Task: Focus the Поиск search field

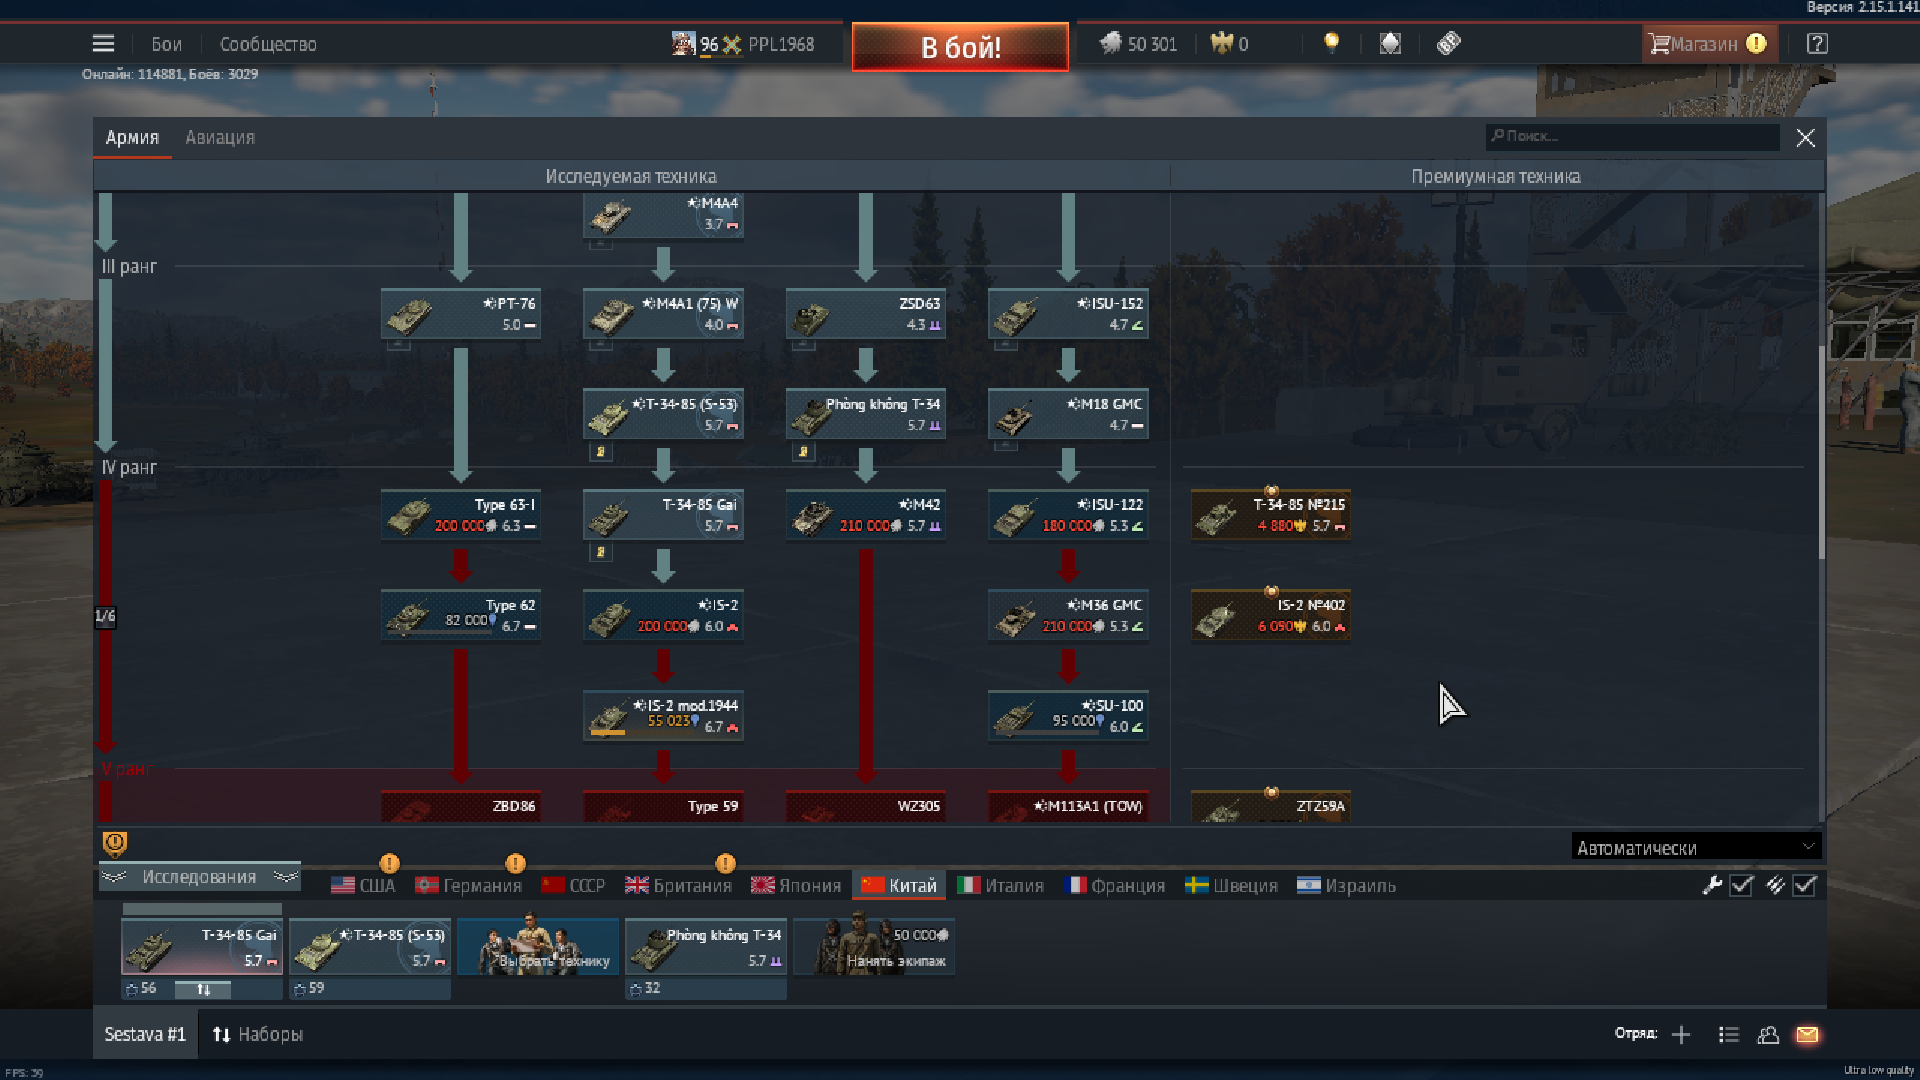Action: coord(1633,137)
